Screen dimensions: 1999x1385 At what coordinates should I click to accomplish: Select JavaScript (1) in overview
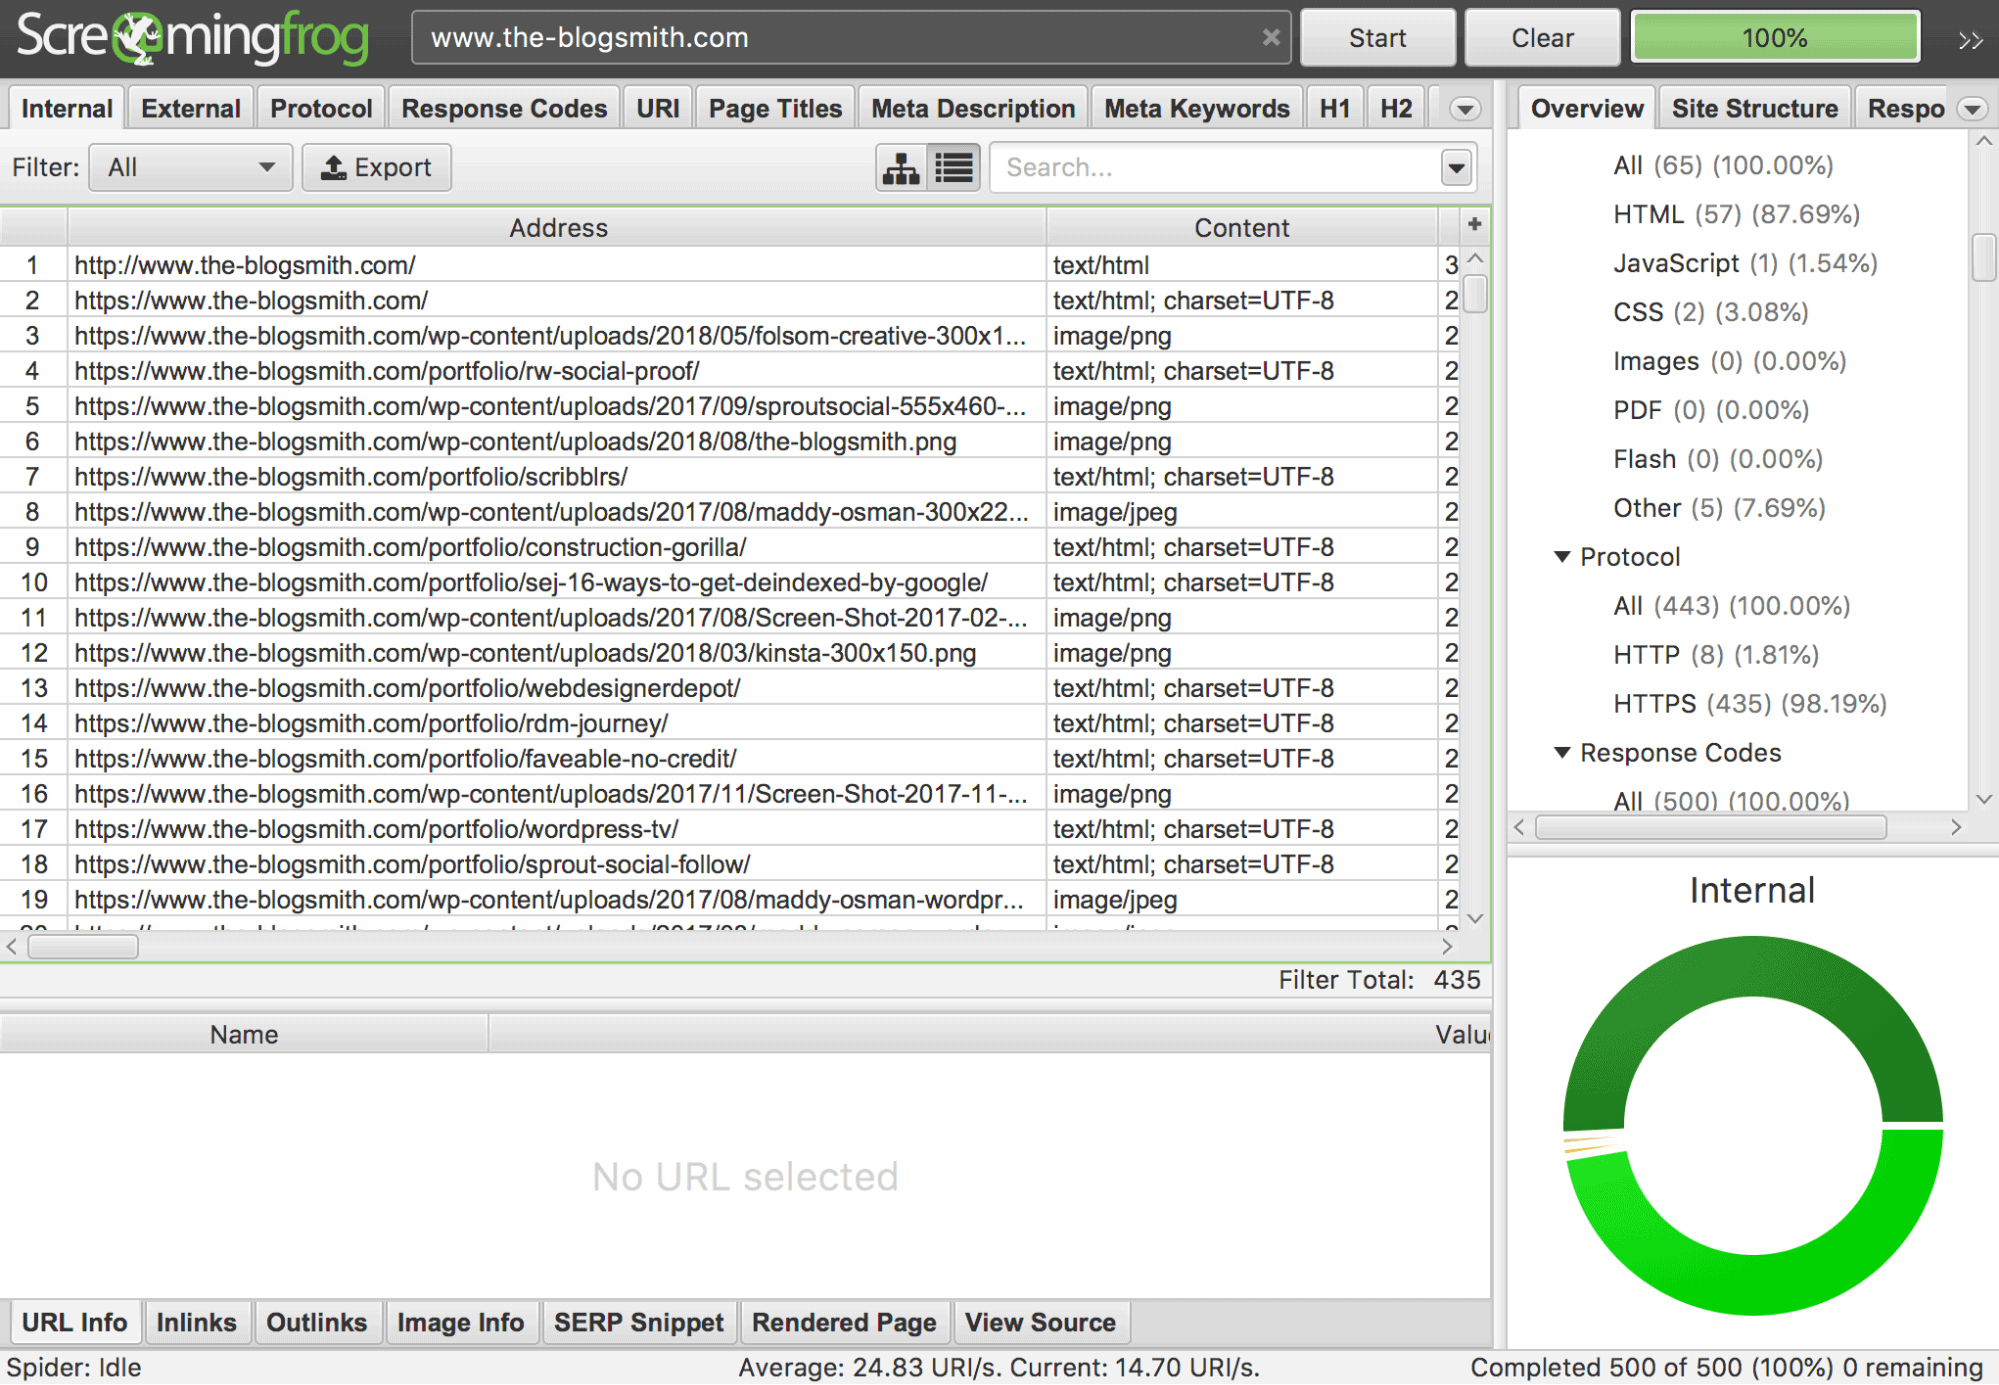(1745, 263)
